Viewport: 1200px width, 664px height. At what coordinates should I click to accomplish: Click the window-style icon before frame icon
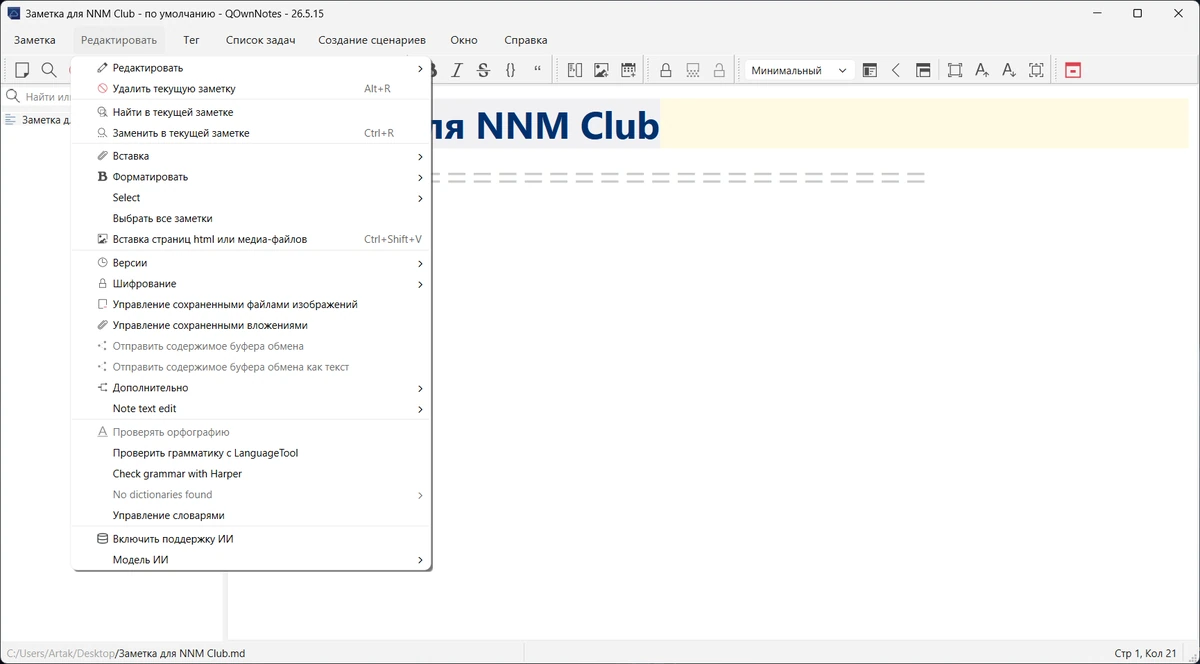point(923,70)
